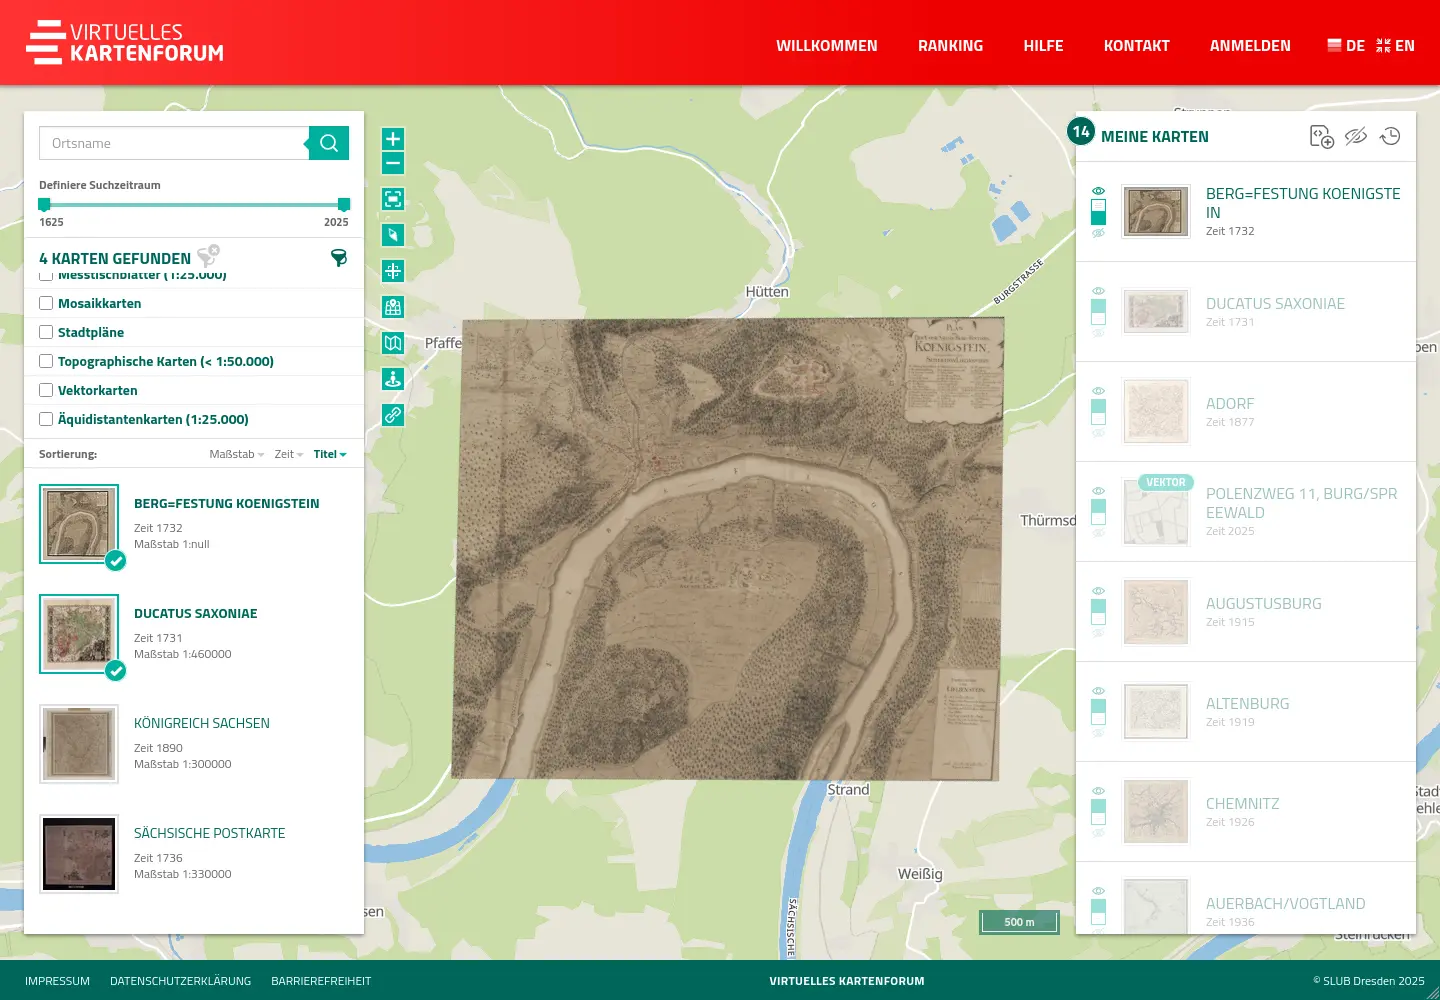Viewport: 1440px width, 1000px height.
Task: Sort results by Maßstab
Action: tap(236, 454)
